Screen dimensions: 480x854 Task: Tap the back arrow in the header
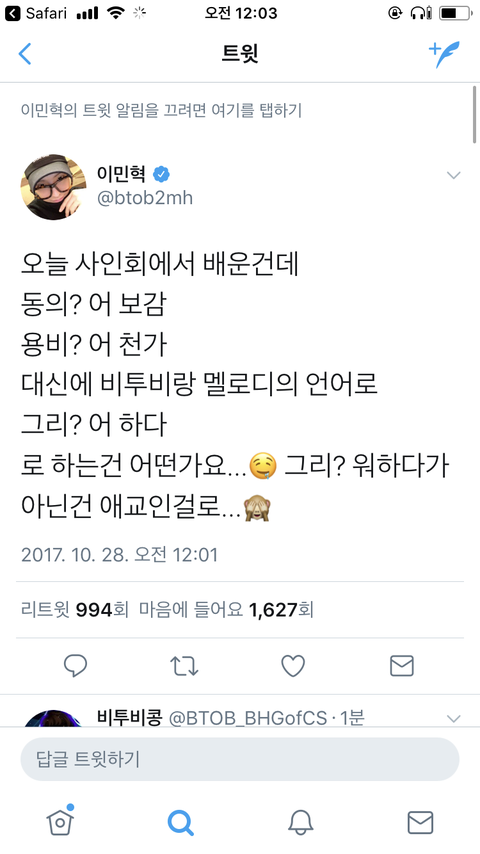(25, 54)
